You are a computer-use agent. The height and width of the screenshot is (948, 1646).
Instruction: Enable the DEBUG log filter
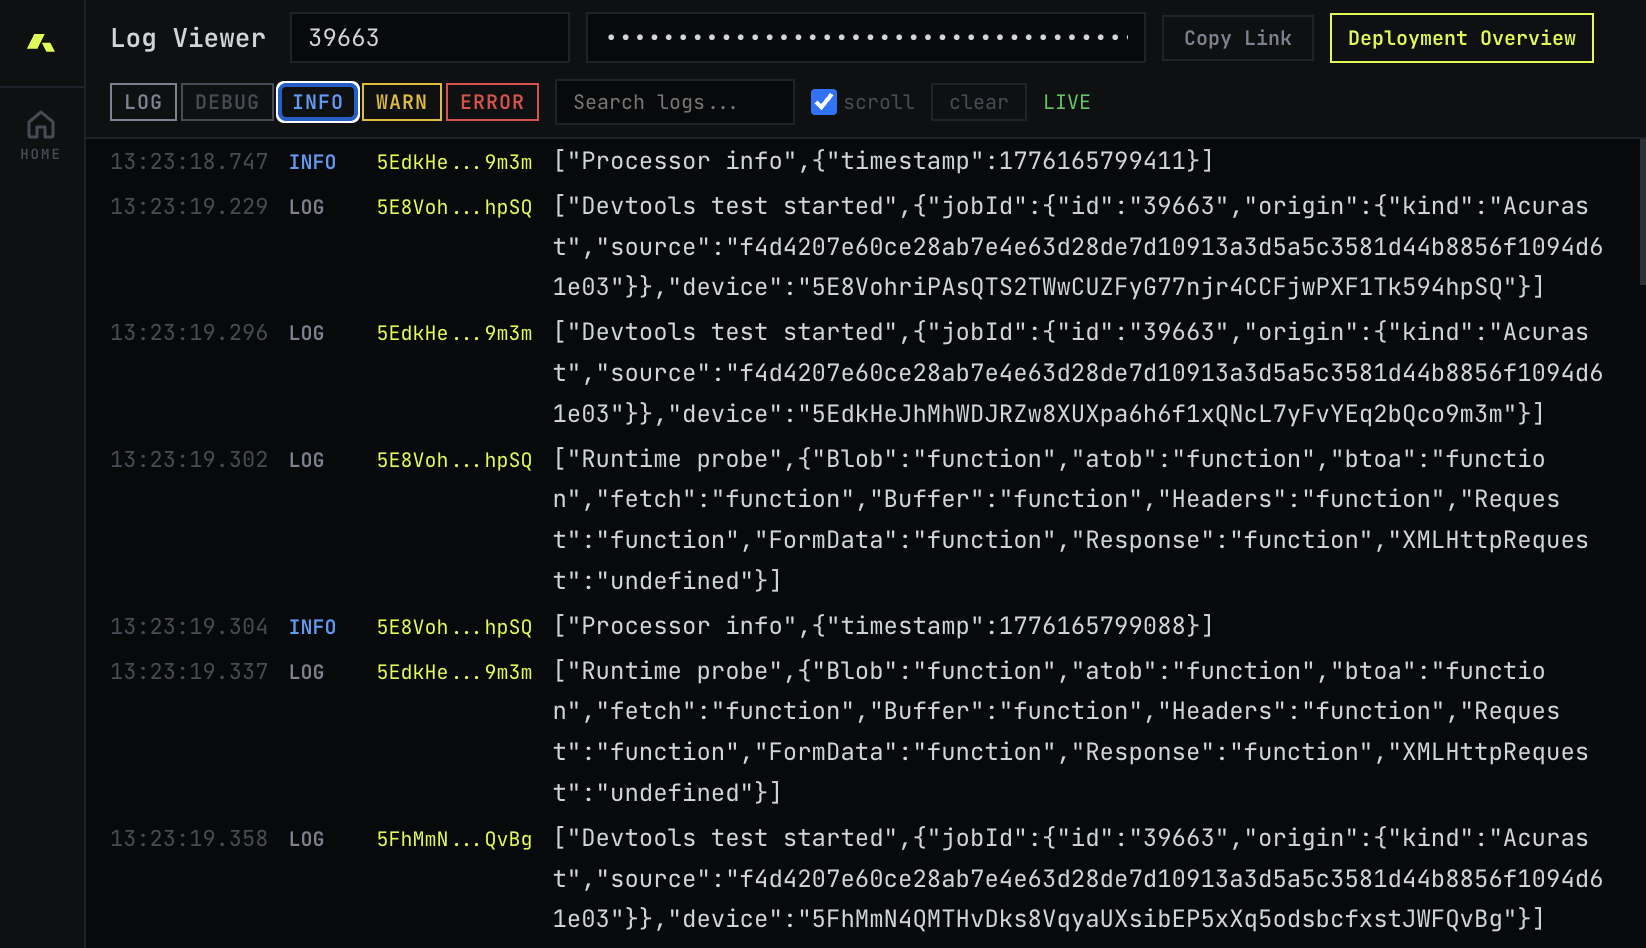[x=226, y=101]
